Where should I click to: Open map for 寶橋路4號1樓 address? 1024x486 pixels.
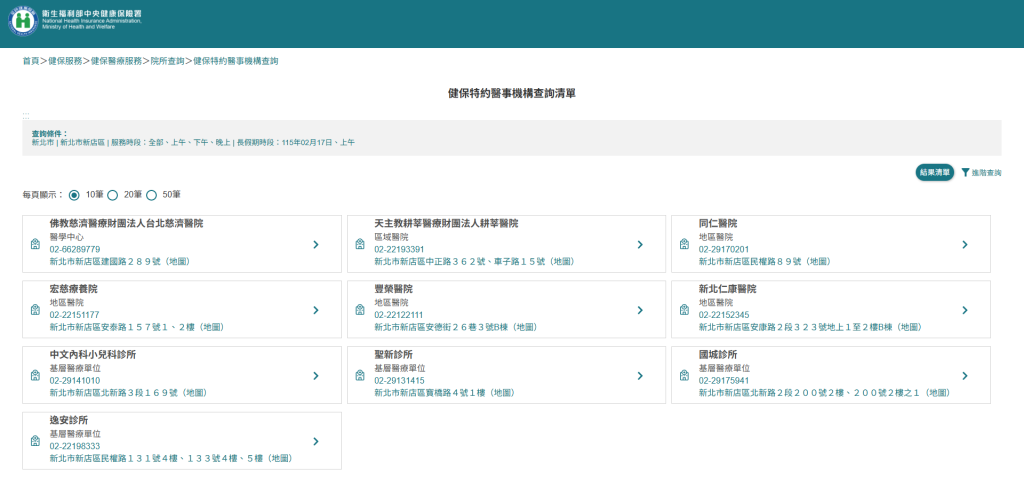[444, 393]
